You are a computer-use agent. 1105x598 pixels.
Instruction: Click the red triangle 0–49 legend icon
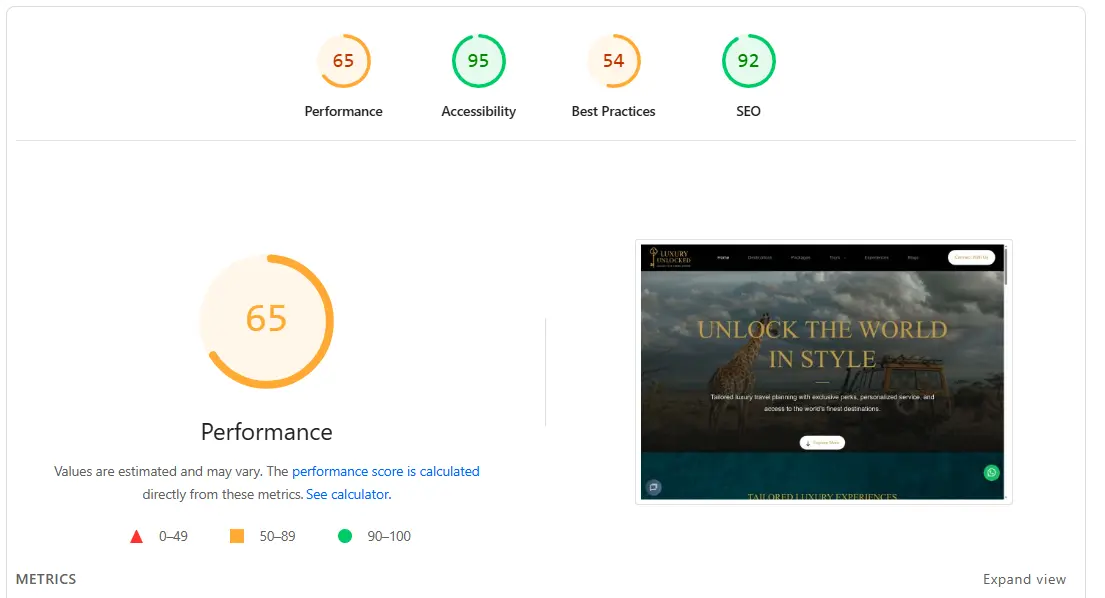click(x=137, y=537)
